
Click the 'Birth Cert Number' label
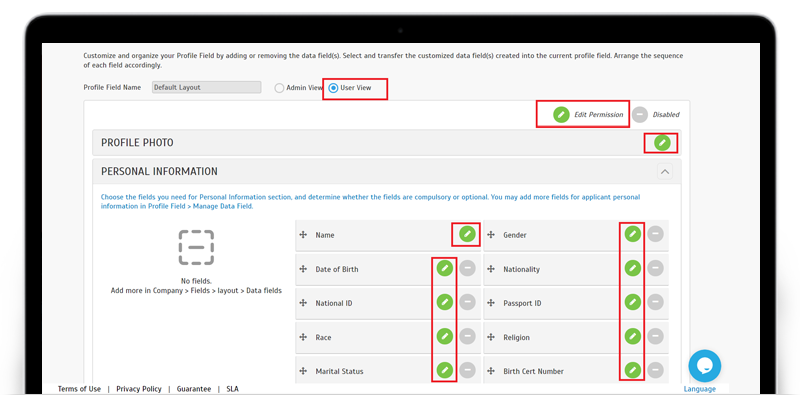coord(535,371)
